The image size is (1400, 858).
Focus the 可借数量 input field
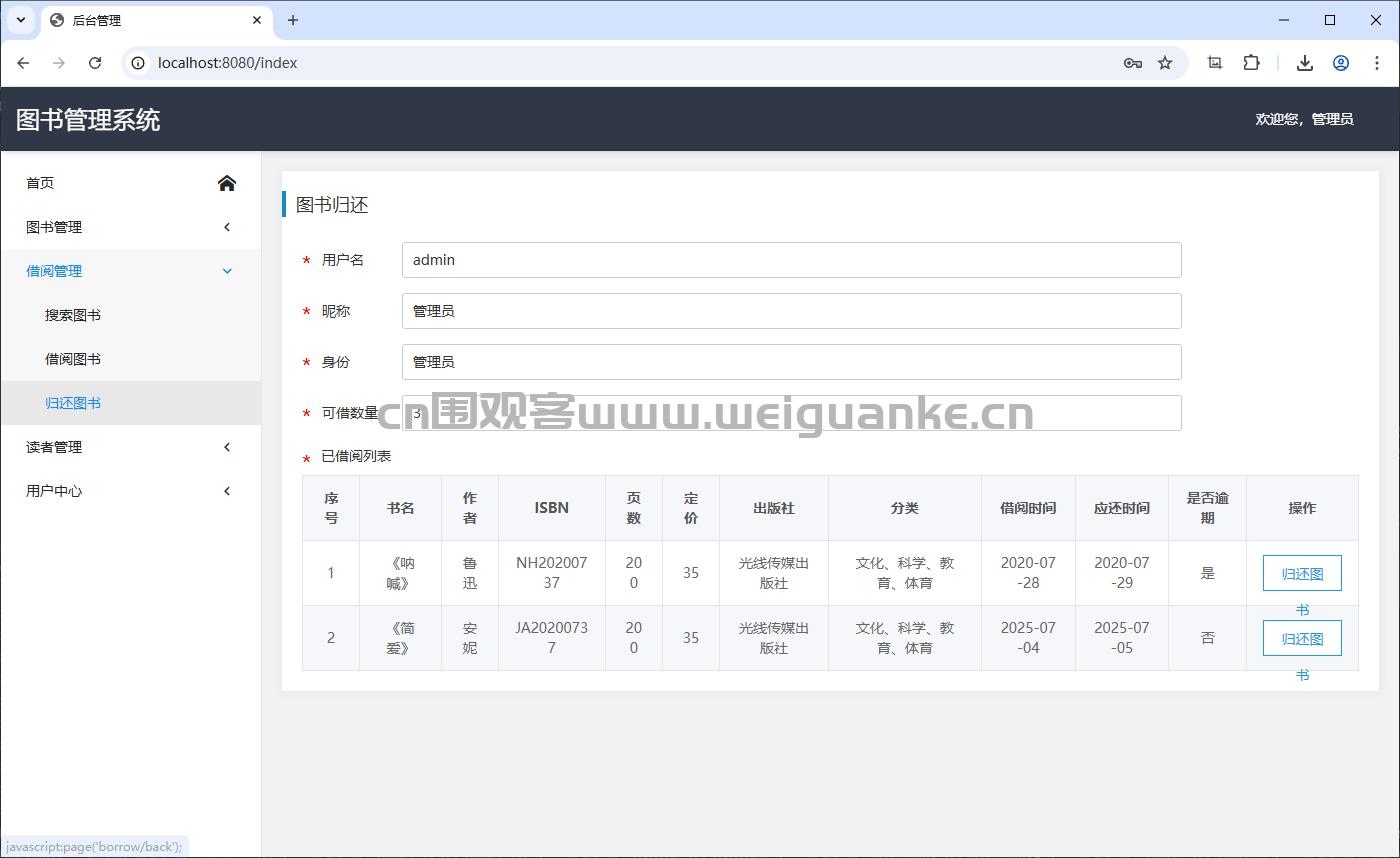791,413
